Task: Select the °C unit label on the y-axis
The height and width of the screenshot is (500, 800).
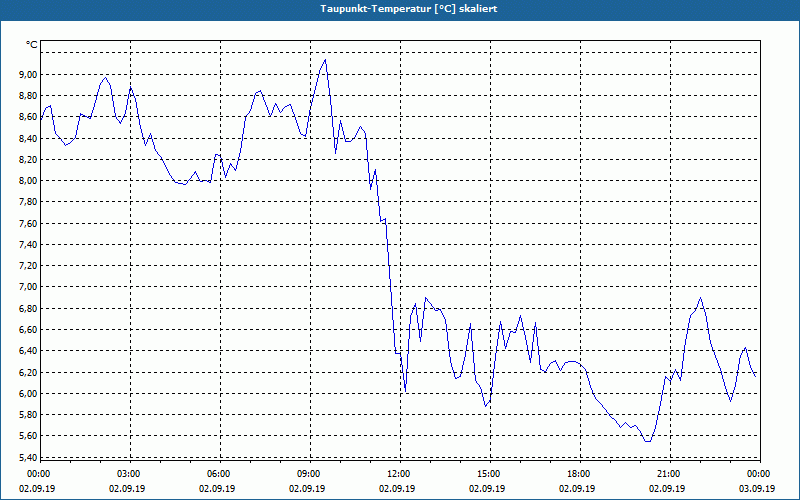Action: click(31, 45)
